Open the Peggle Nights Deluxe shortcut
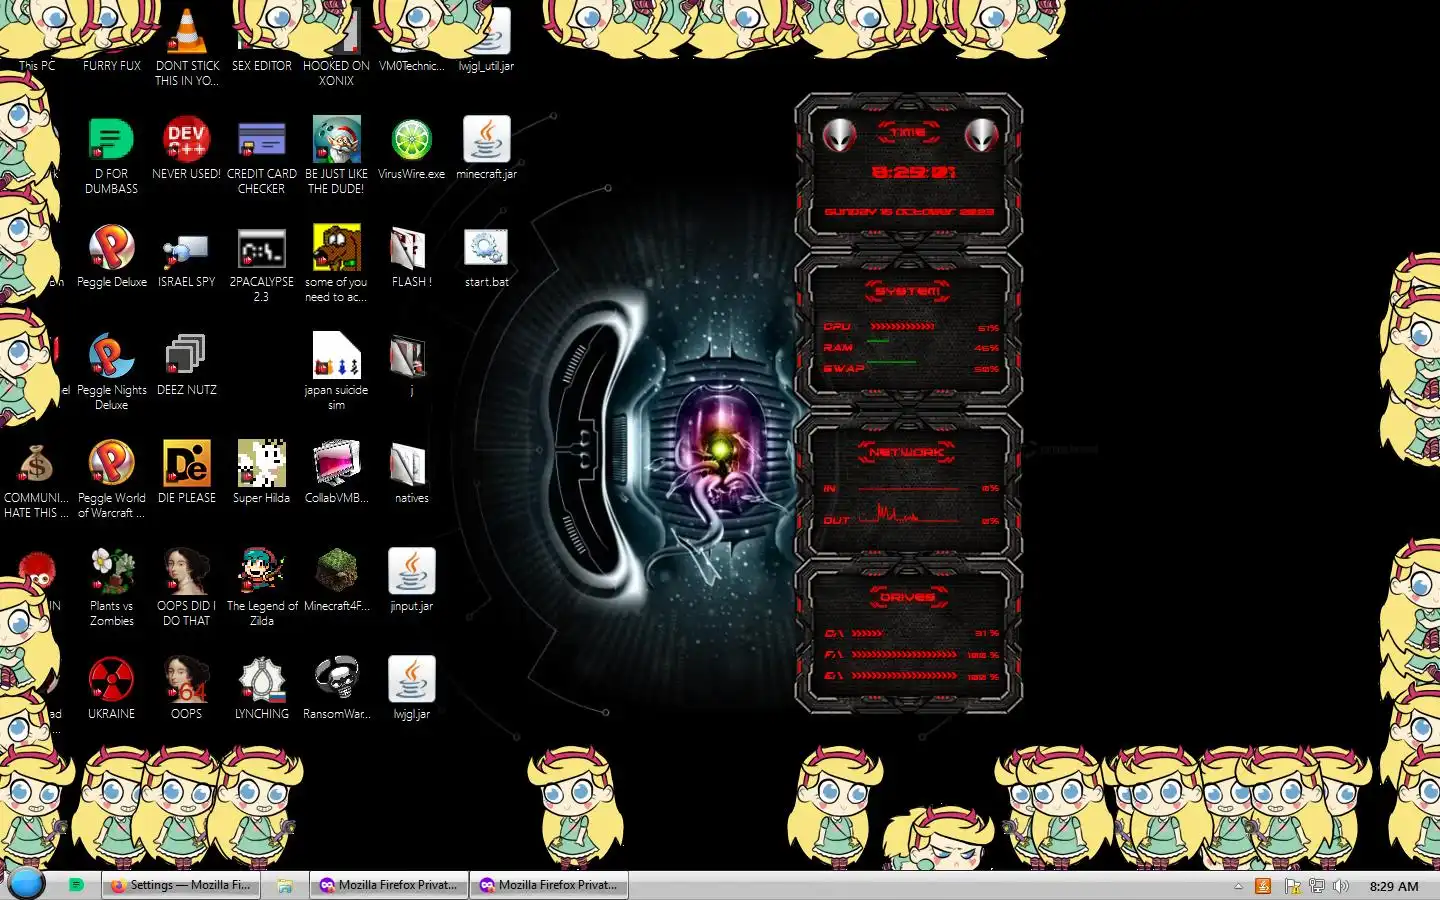The height and width of the screenshot is (900, 1440). [x=111, y=371]
